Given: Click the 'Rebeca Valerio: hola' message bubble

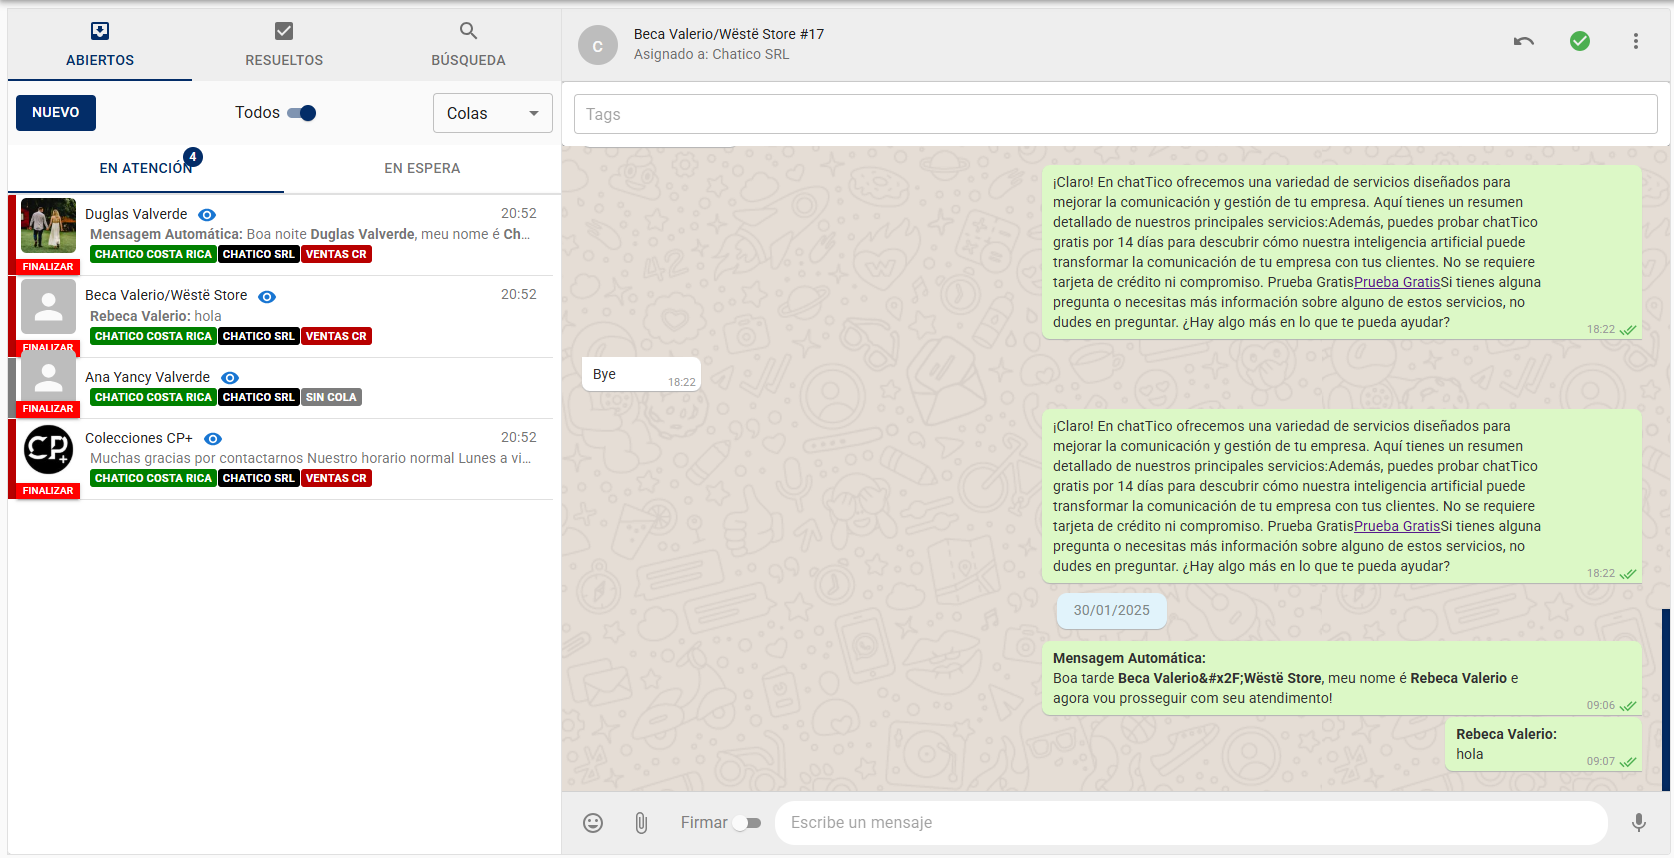Looking at the screenshot, I should 1543,744.
